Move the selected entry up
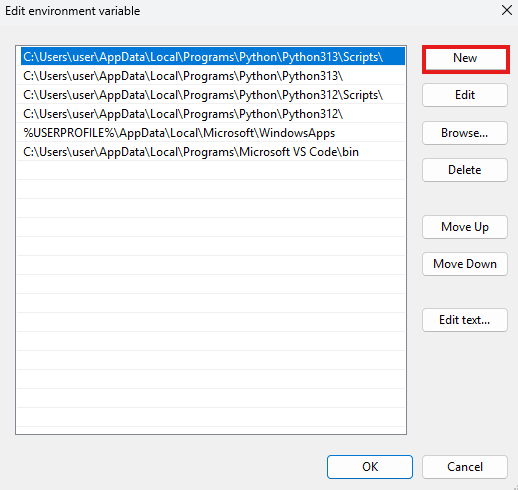This screenshot has height=490, width=518. (465, 227)
